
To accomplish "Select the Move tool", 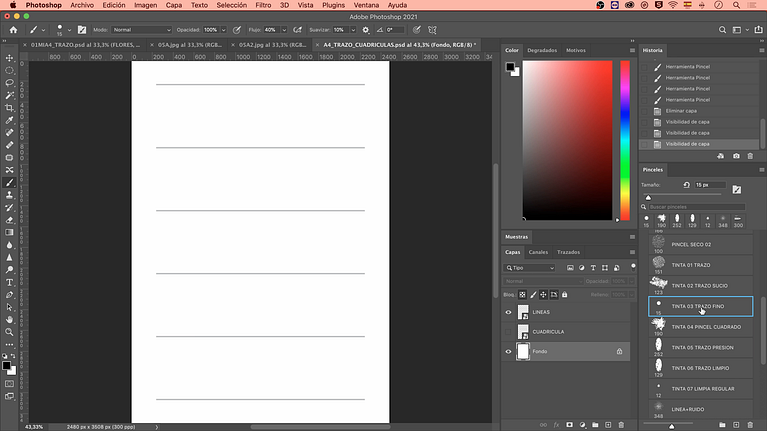I will point(9,58).
